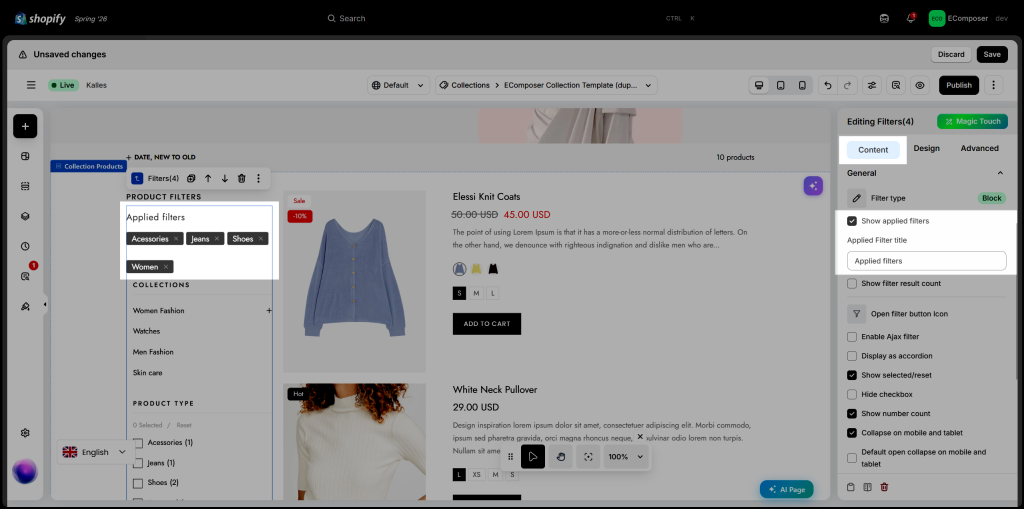Open the page settings sliders icon
The height and width of the screenshot is (509, 1024).
pos(872,85)
